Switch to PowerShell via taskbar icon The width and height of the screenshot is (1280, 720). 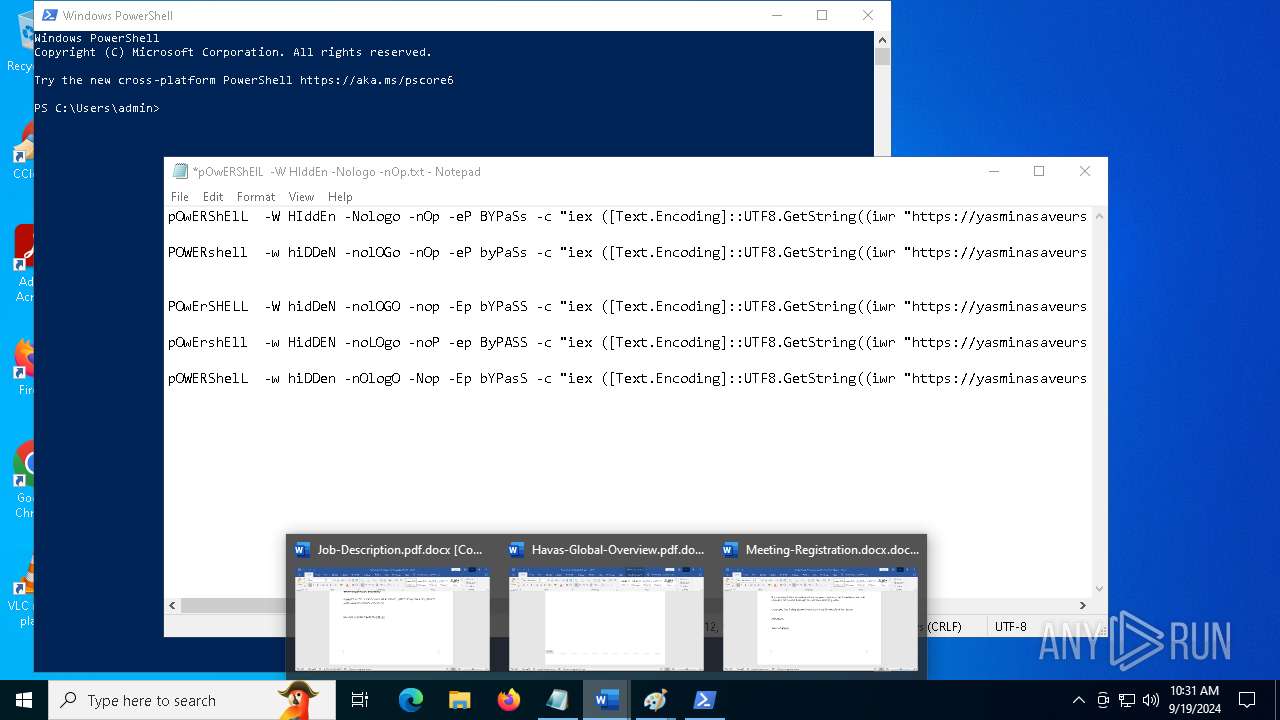[x=704, y=700]
